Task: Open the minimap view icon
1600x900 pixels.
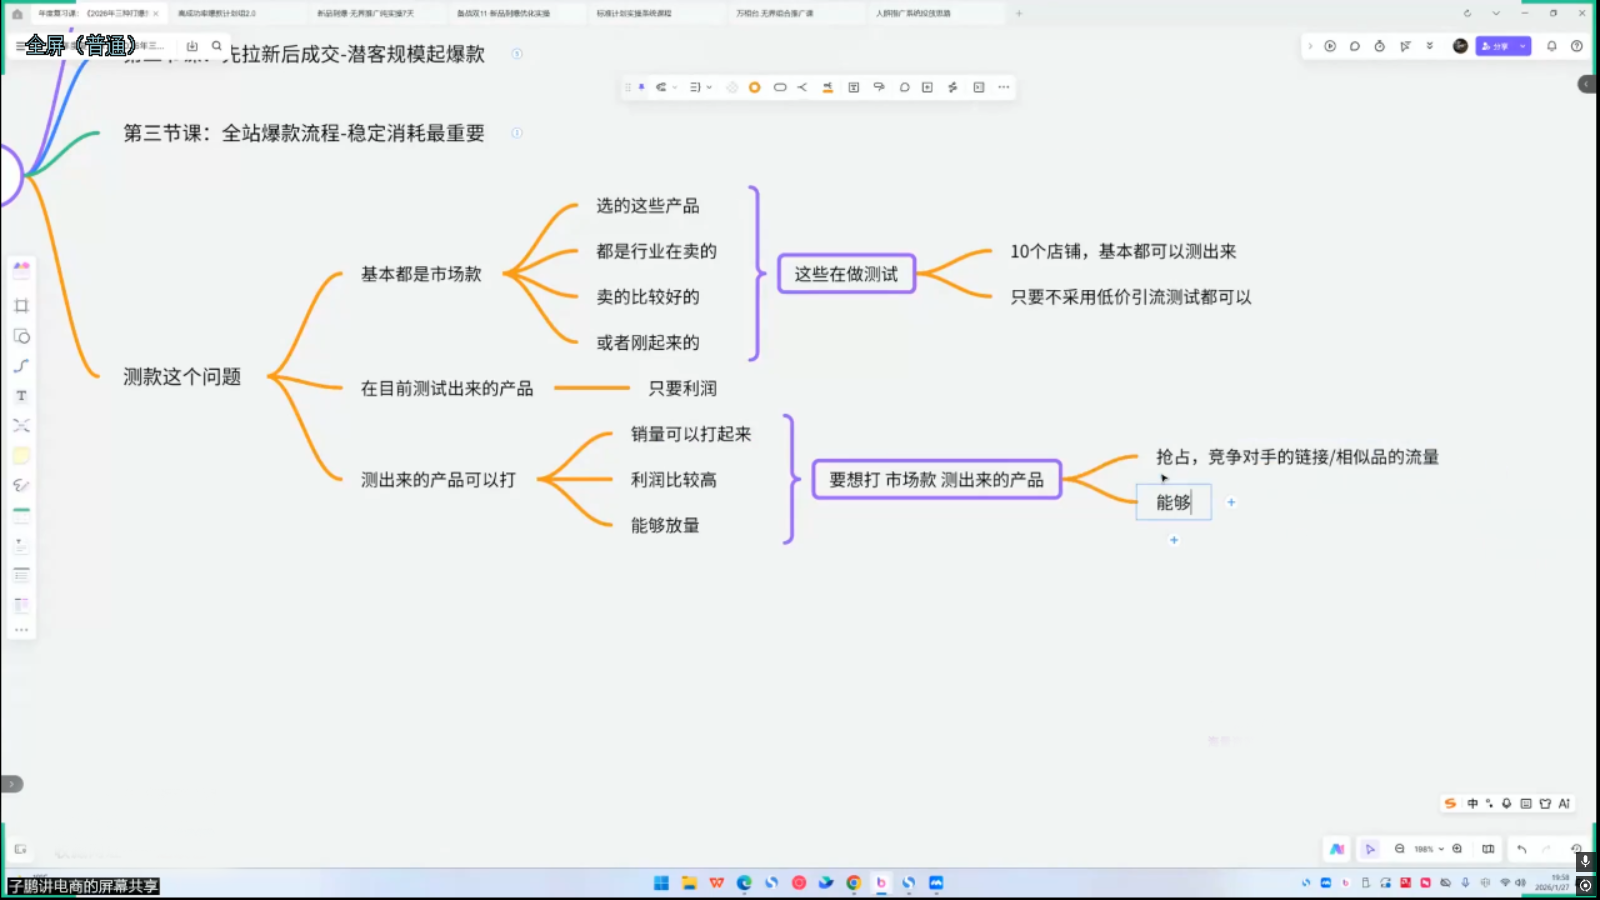Action: (x=1488, y=849)
